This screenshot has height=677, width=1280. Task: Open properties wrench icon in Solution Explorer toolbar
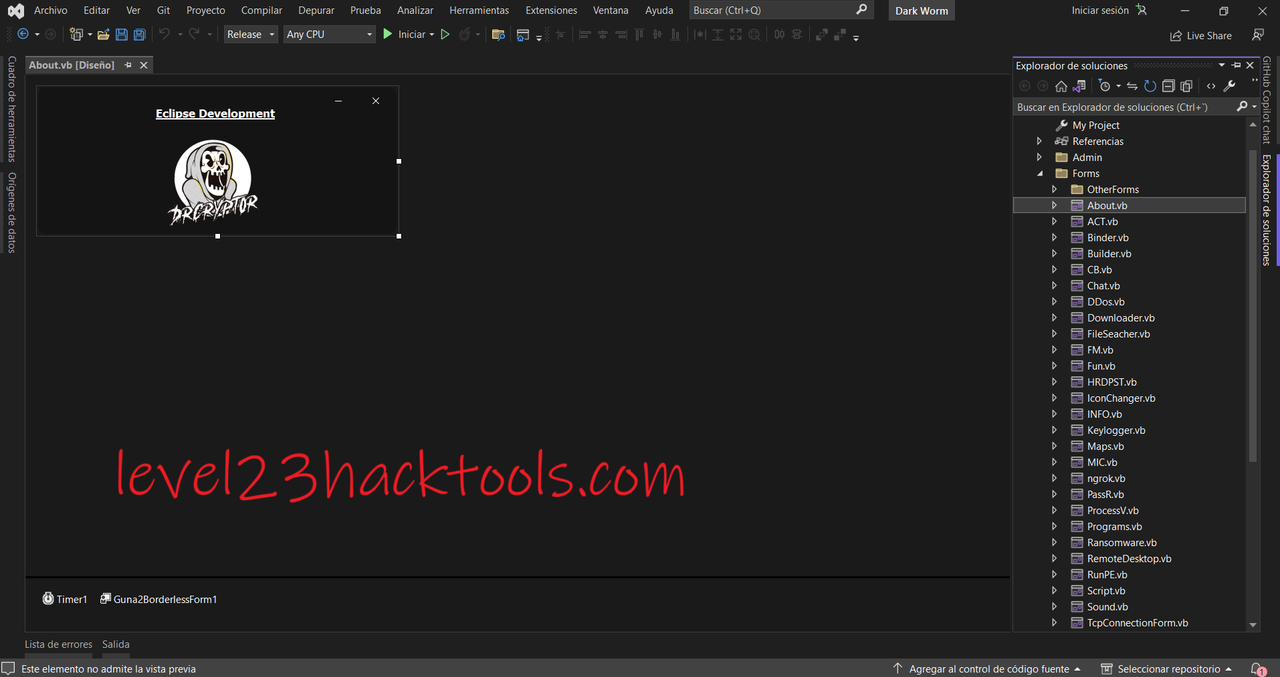(1229, 86)
